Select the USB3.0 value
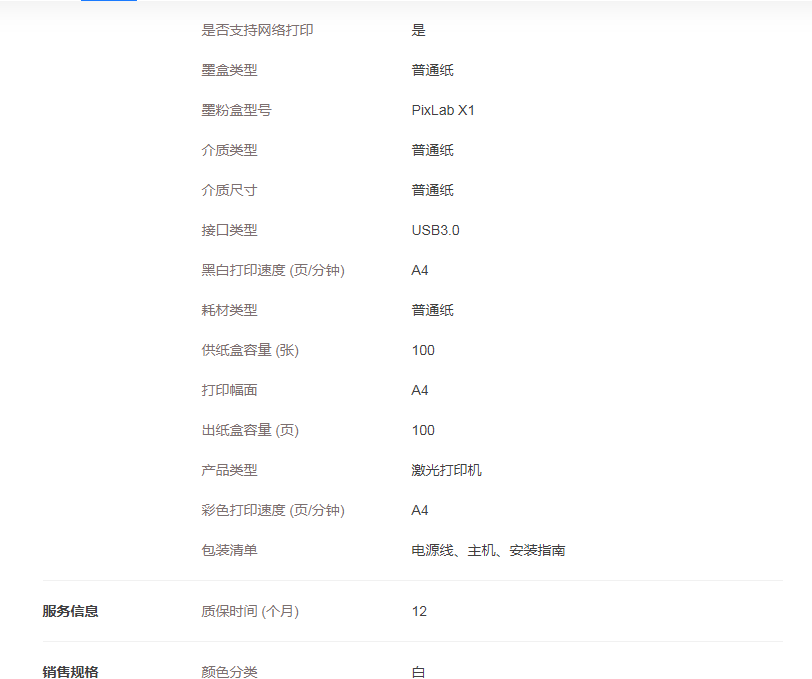This screenshot has width=812, height=679. coord(436,230)
